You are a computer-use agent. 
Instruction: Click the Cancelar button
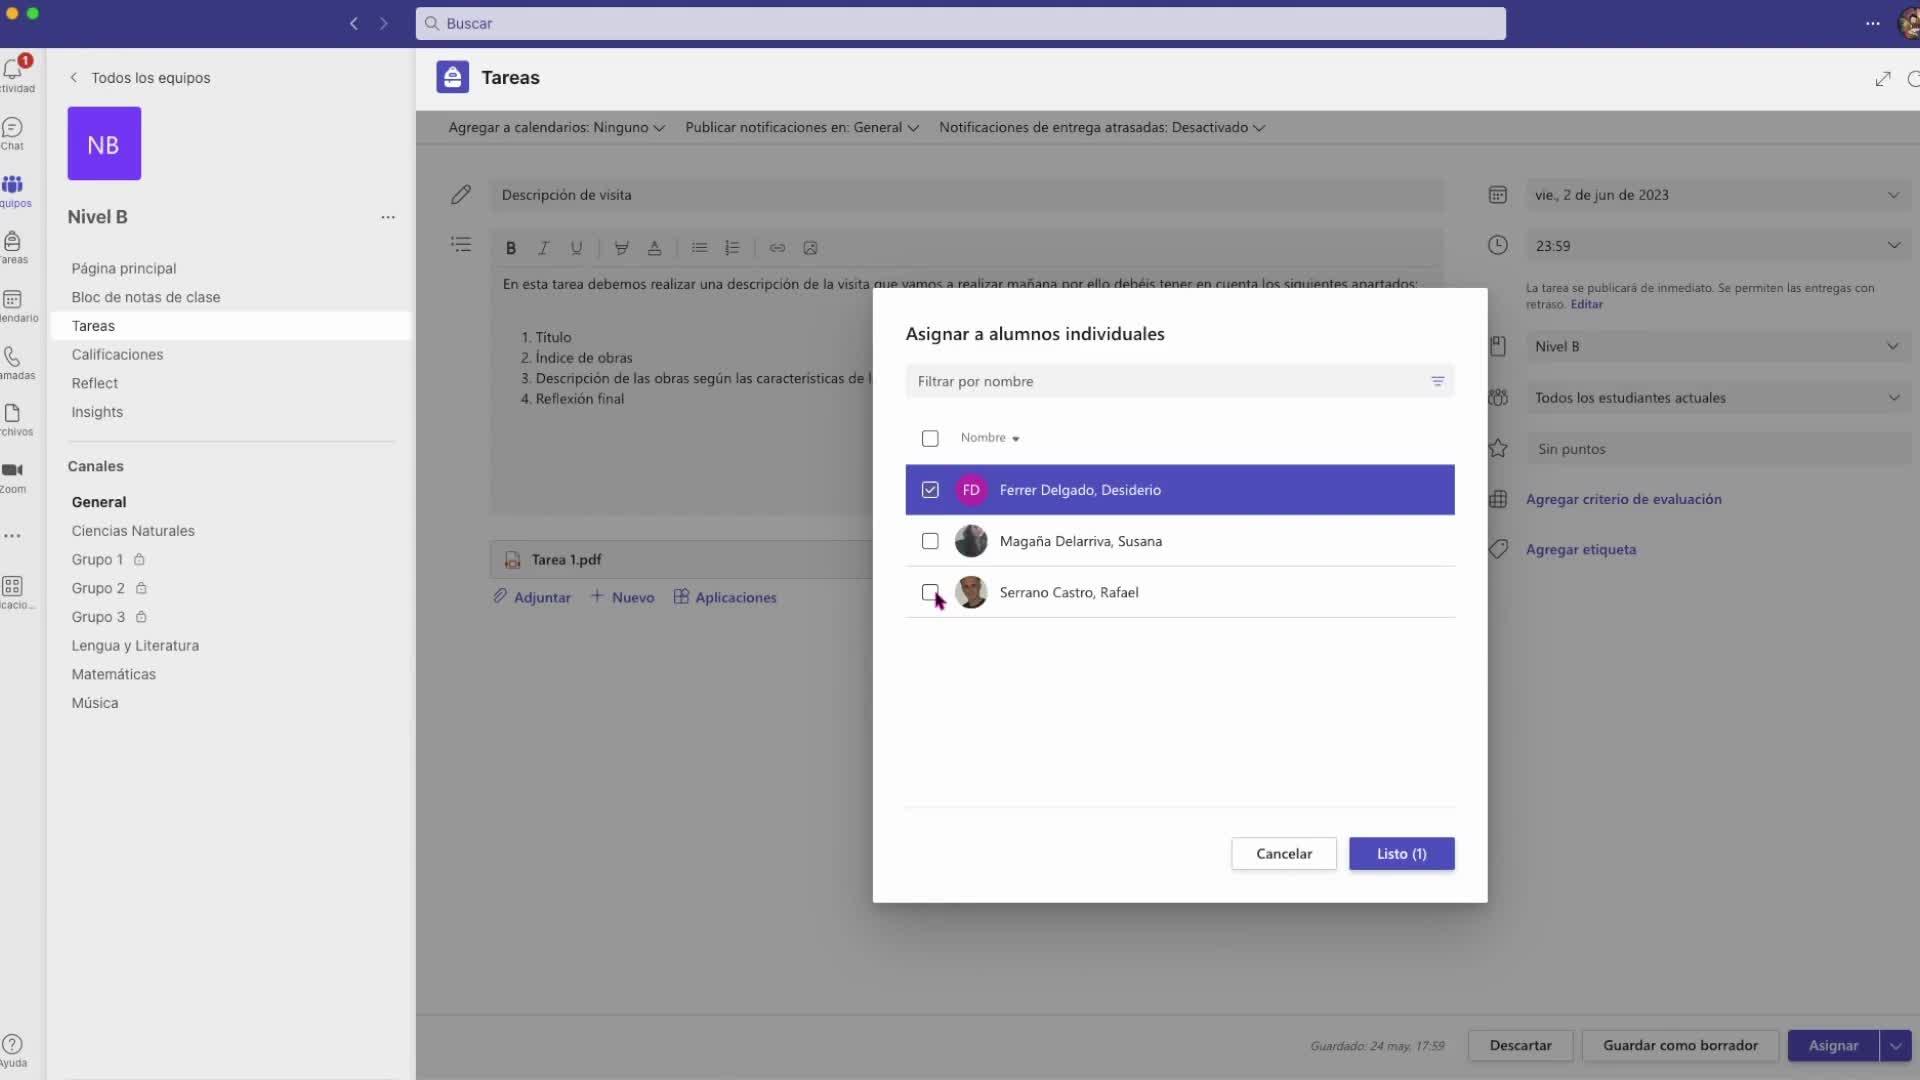click(x=1283, y=853)
